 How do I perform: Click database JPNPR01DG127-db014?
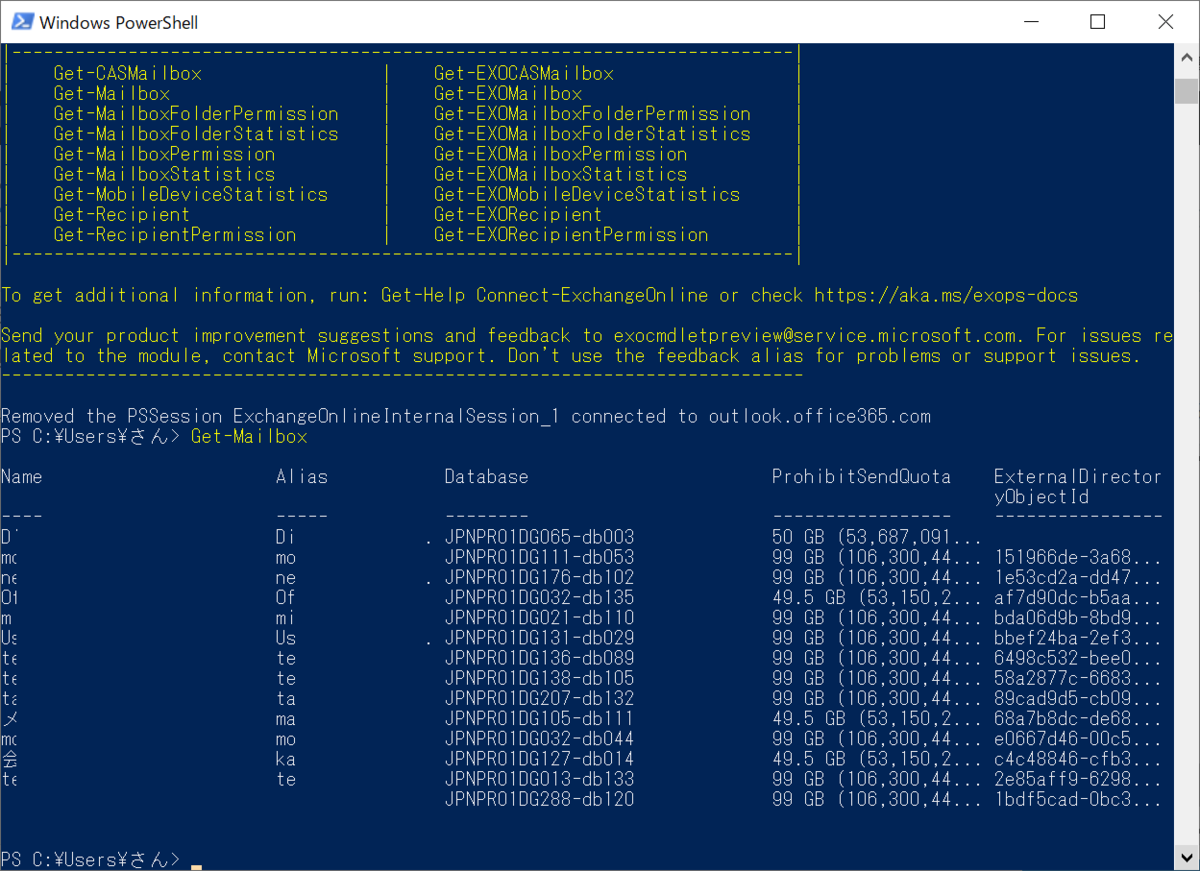[540, 759]
